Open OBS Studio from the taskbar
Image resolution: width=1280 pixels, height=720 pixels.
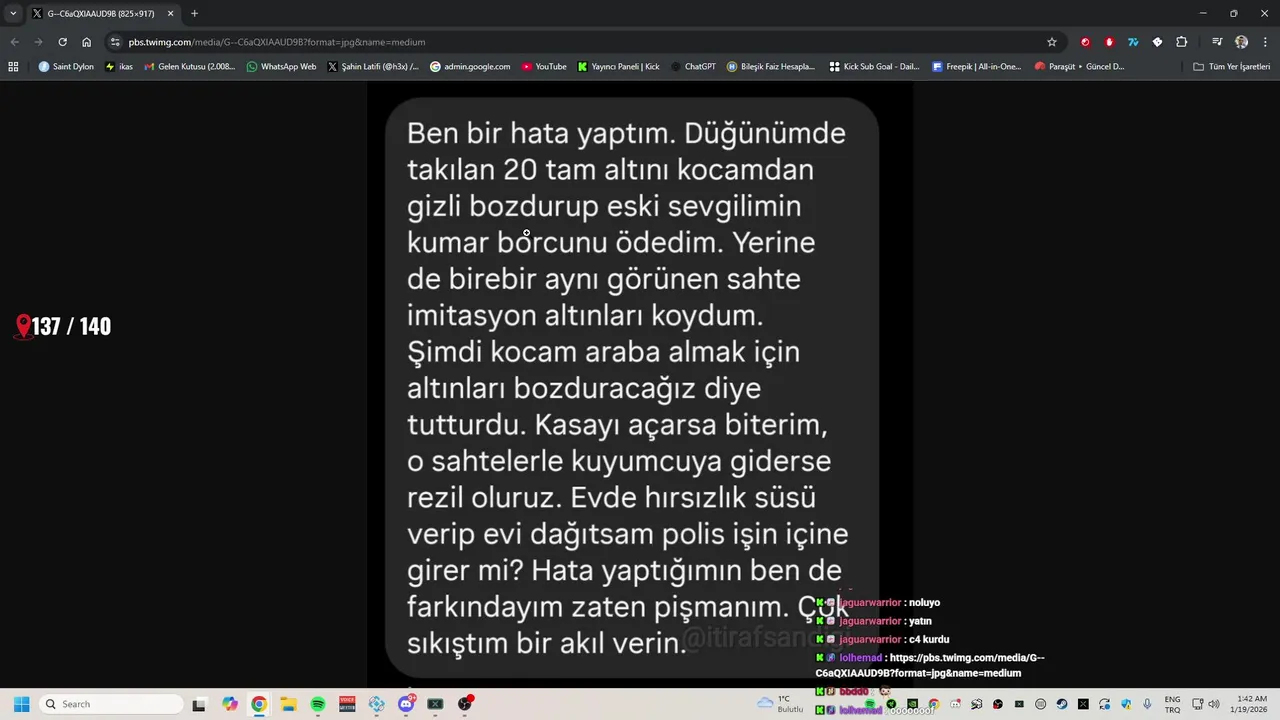coord(465,704)
